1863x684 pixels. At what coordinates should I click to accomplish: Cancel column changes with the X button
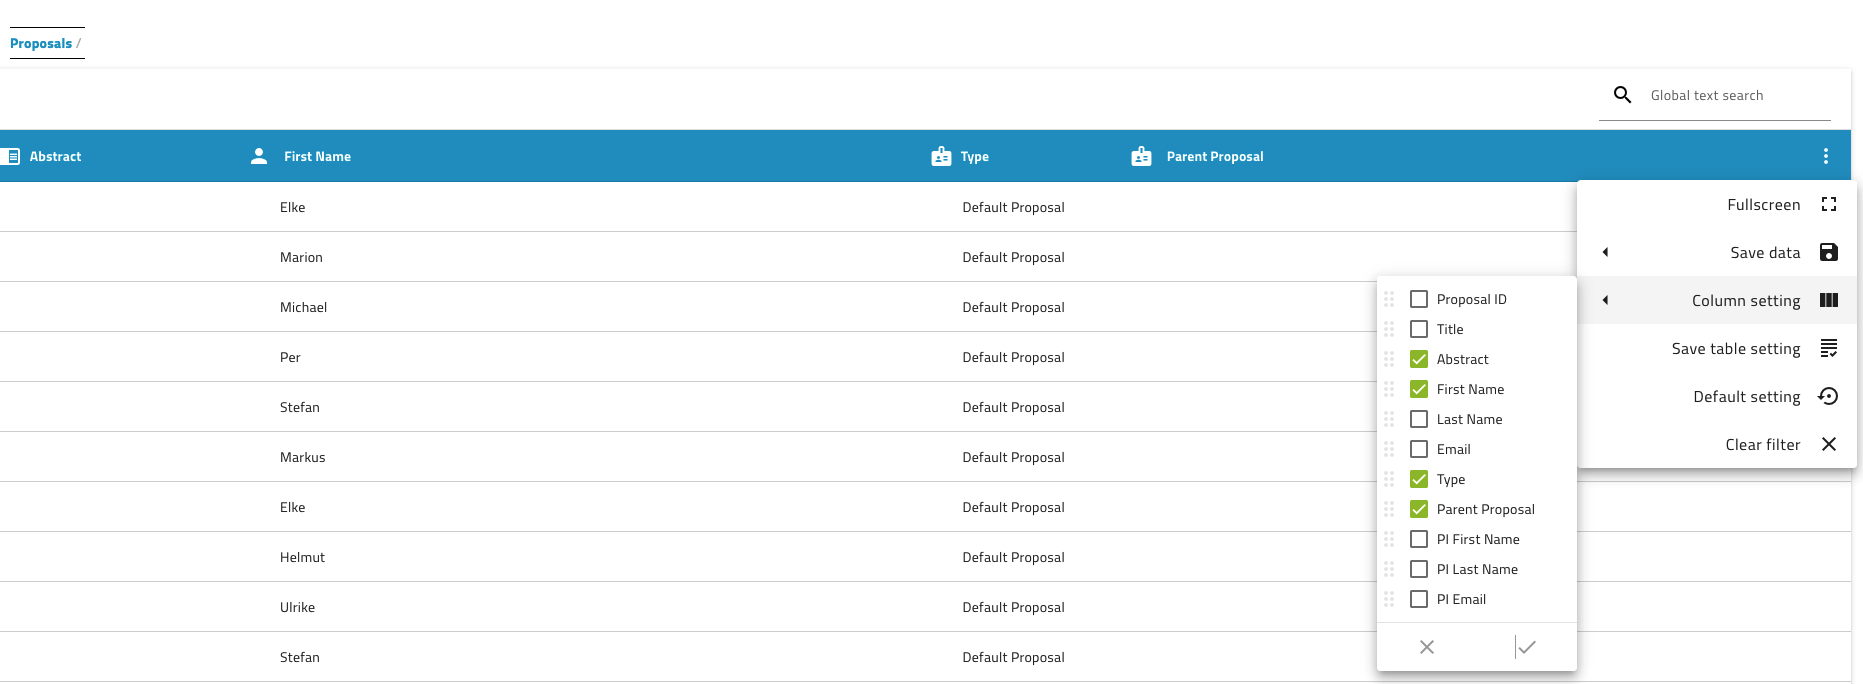point(1427,647)
